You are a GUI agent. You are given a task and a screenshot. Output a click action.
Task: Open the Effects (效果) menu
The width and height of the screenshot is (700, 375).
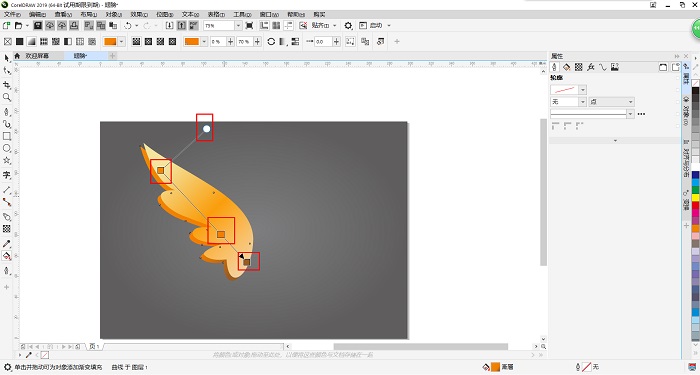[139, 14]
